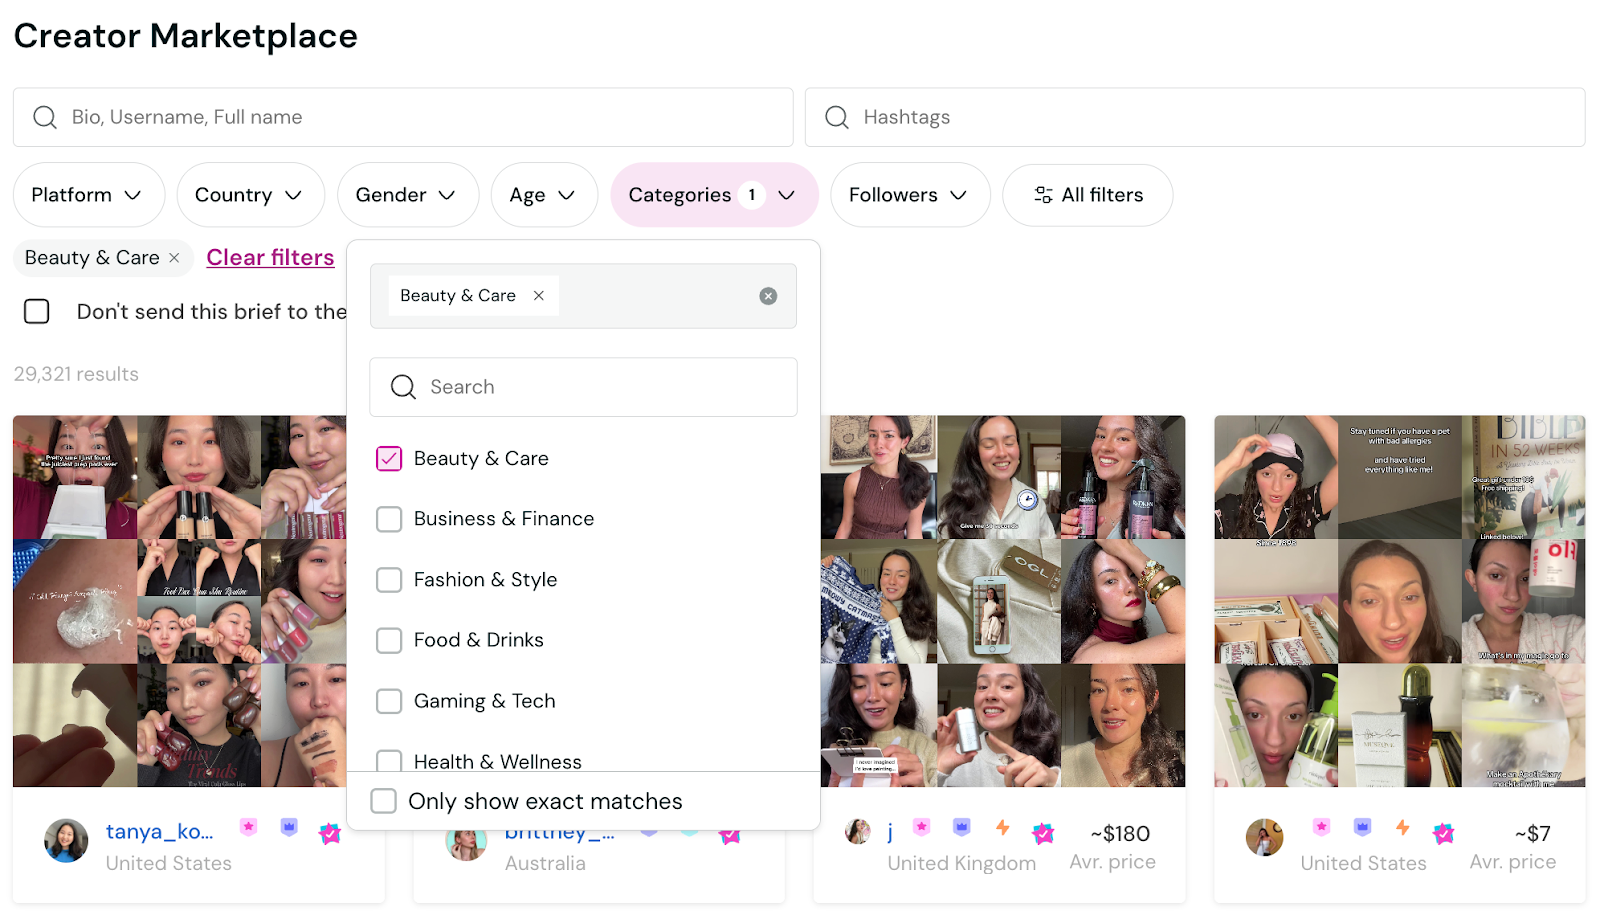Open the Platform dropdown
1600x919 pixels.
(x=88, y=195)
